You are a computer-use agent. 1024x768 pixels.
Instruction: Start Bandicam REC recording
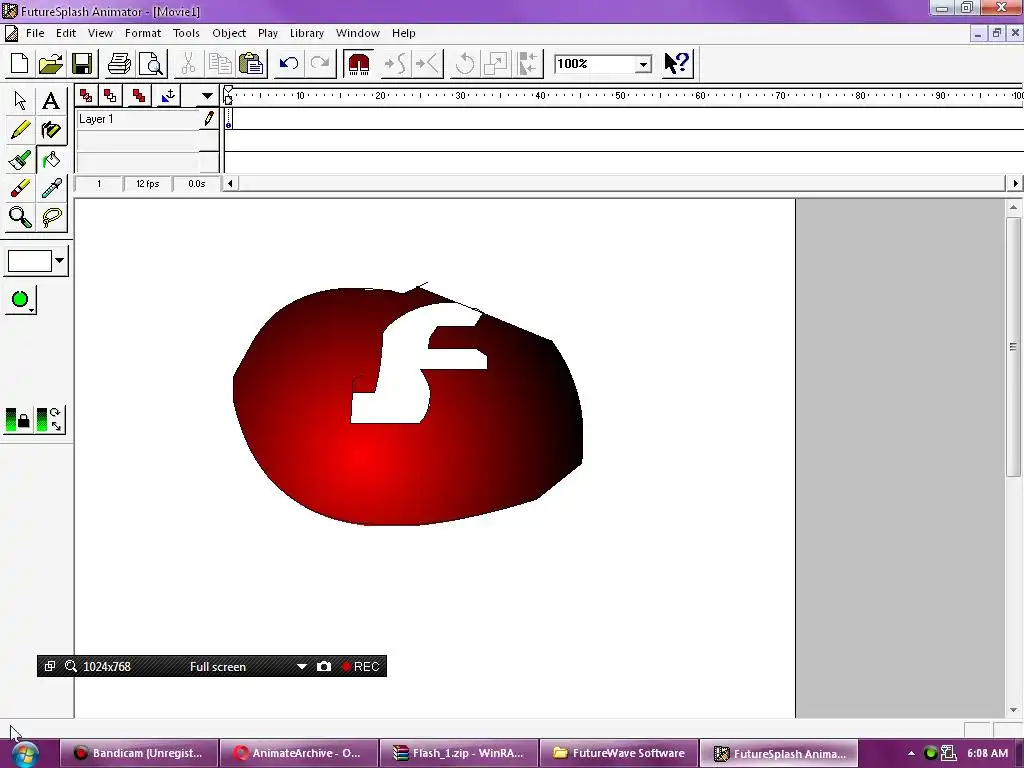361,667
